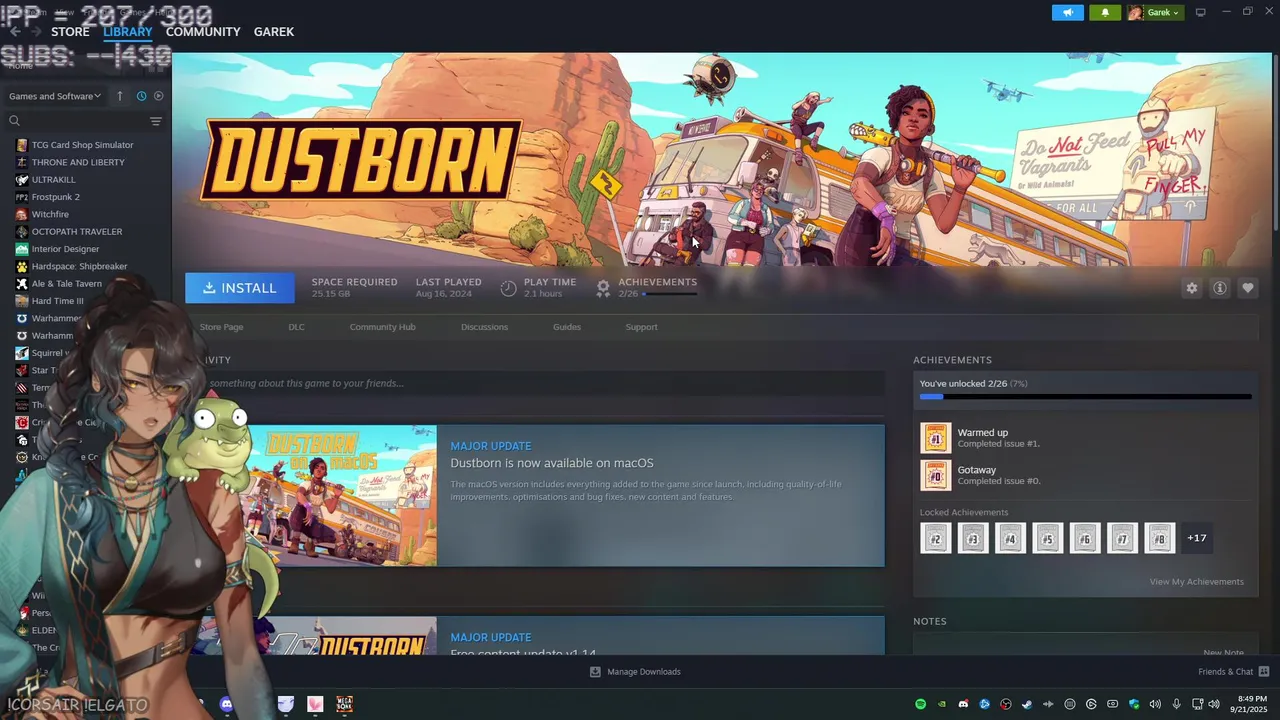This screenshot has width=1280, height=720.
Task: Open the GAREK profile tab
Action: [x=273, y=32]
